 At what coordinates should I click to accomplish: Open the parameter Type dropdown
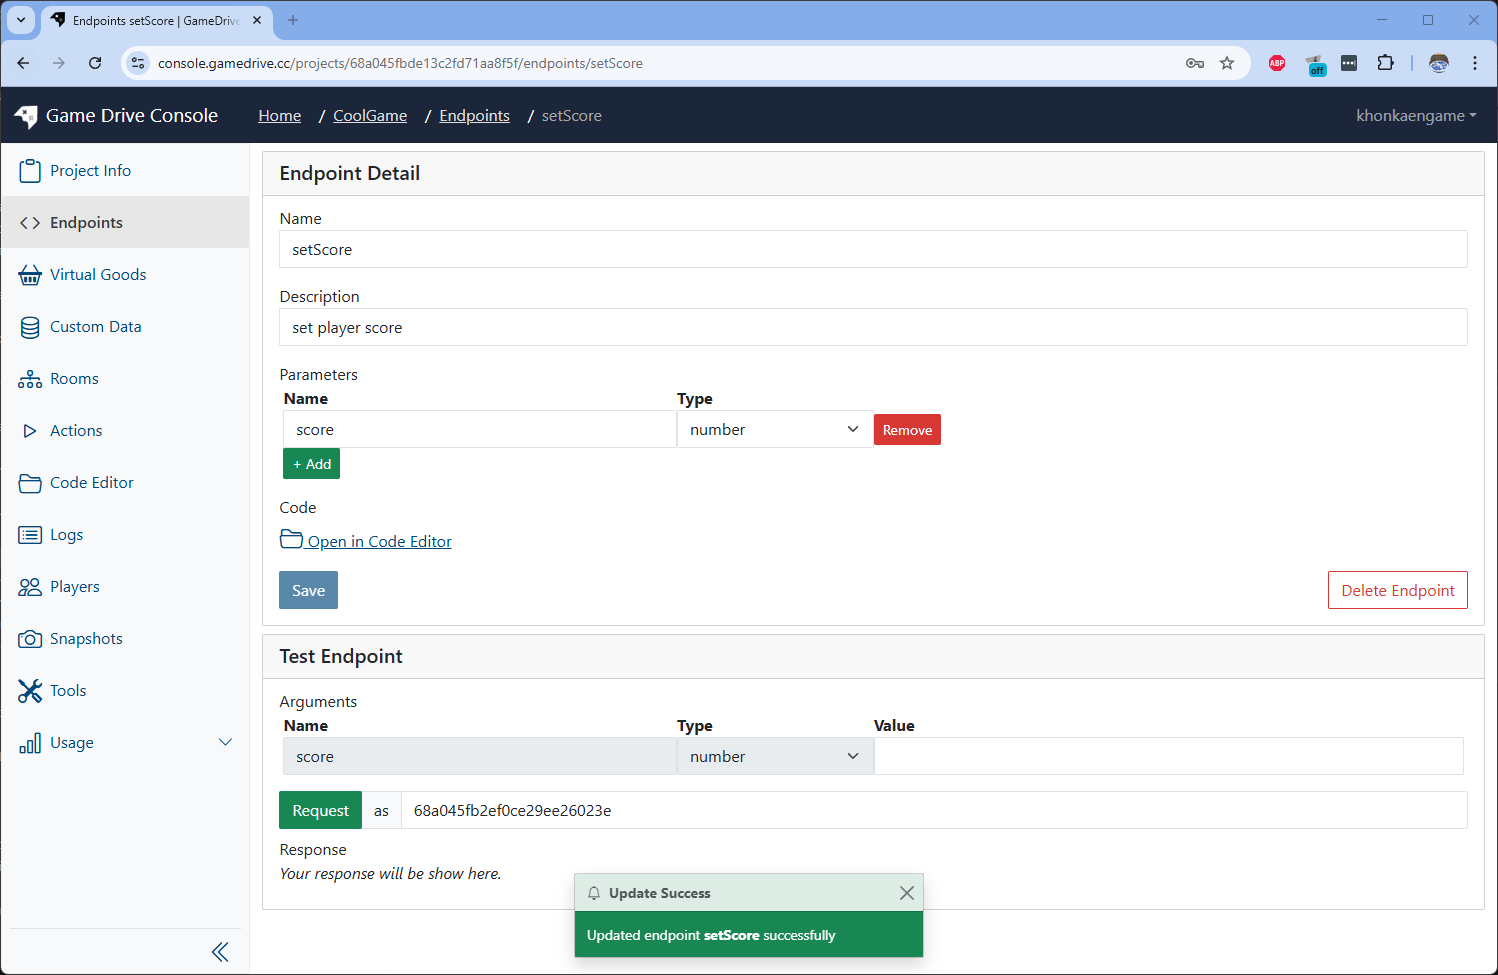(774, 429)
